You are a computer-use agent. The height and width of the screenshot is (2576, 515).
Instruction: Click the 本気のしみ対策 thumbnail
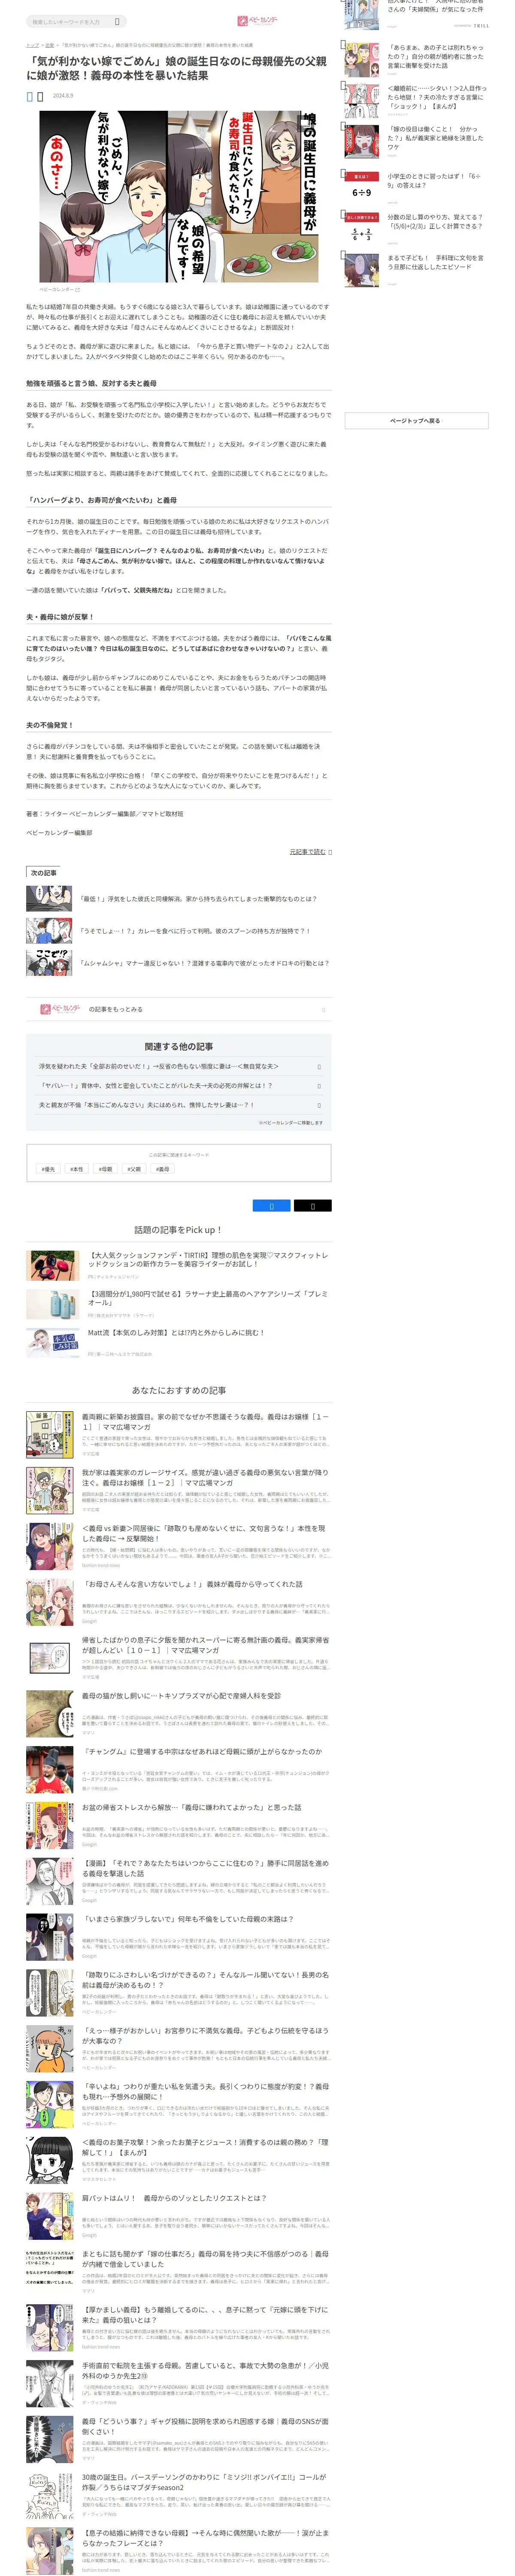[52, 1343]
